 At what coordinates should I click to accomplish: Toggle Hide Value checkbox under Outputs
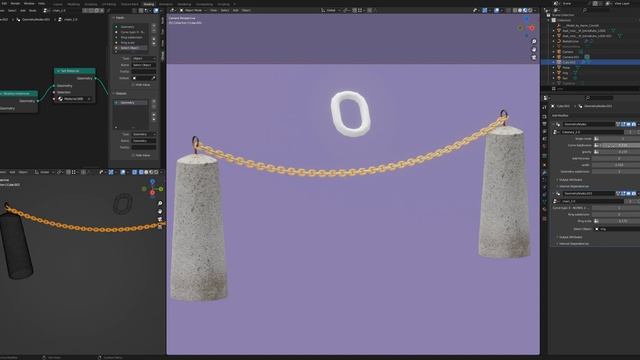click(x=133, y=156)
